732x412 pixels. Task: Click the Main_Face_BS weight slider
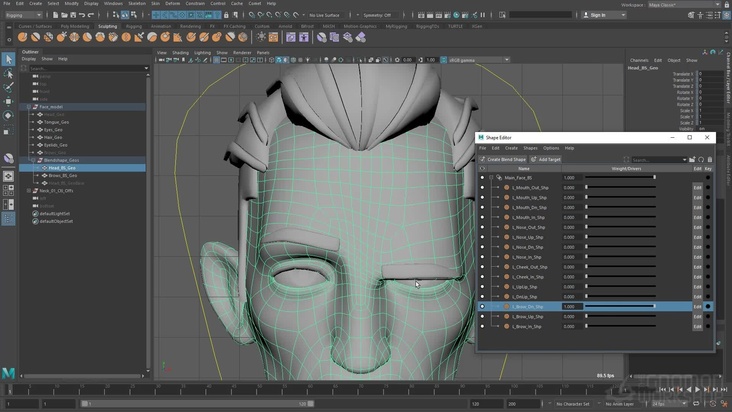[x=620, y=178]
